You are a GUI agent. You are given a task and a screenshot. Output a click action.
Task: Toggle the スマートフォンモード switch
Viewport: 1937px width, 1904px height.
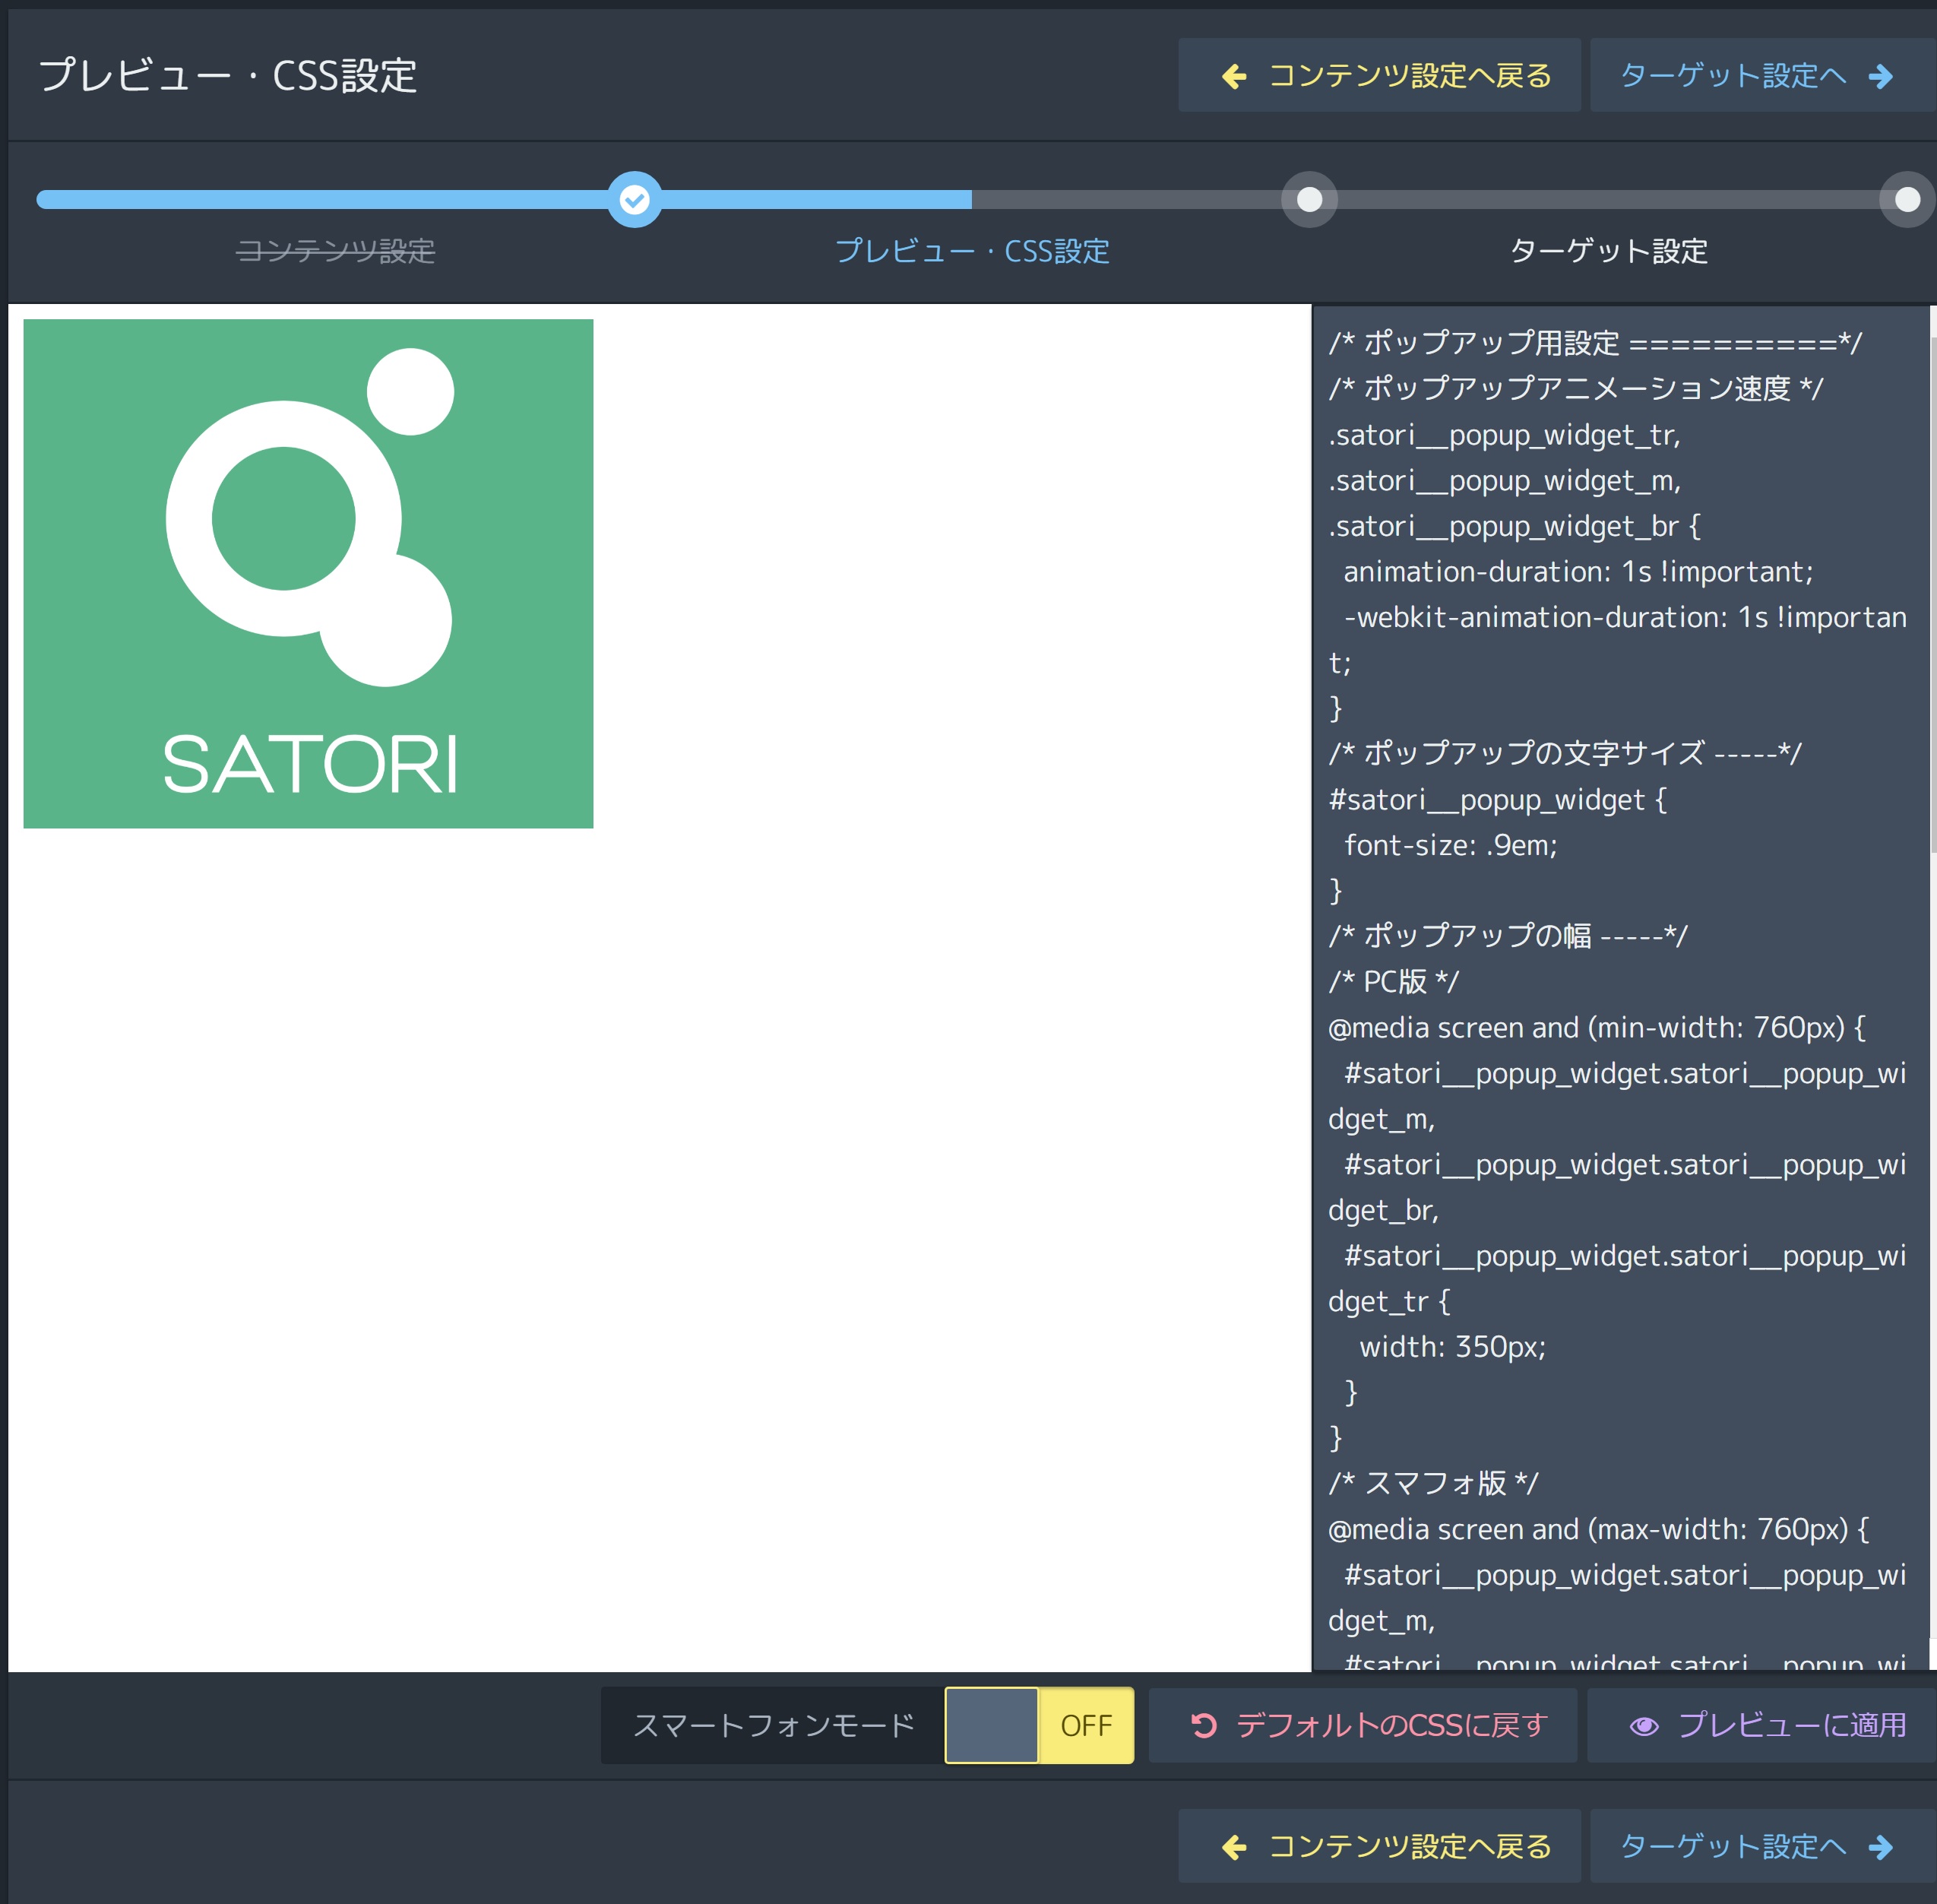[x=1039, y=1725]
